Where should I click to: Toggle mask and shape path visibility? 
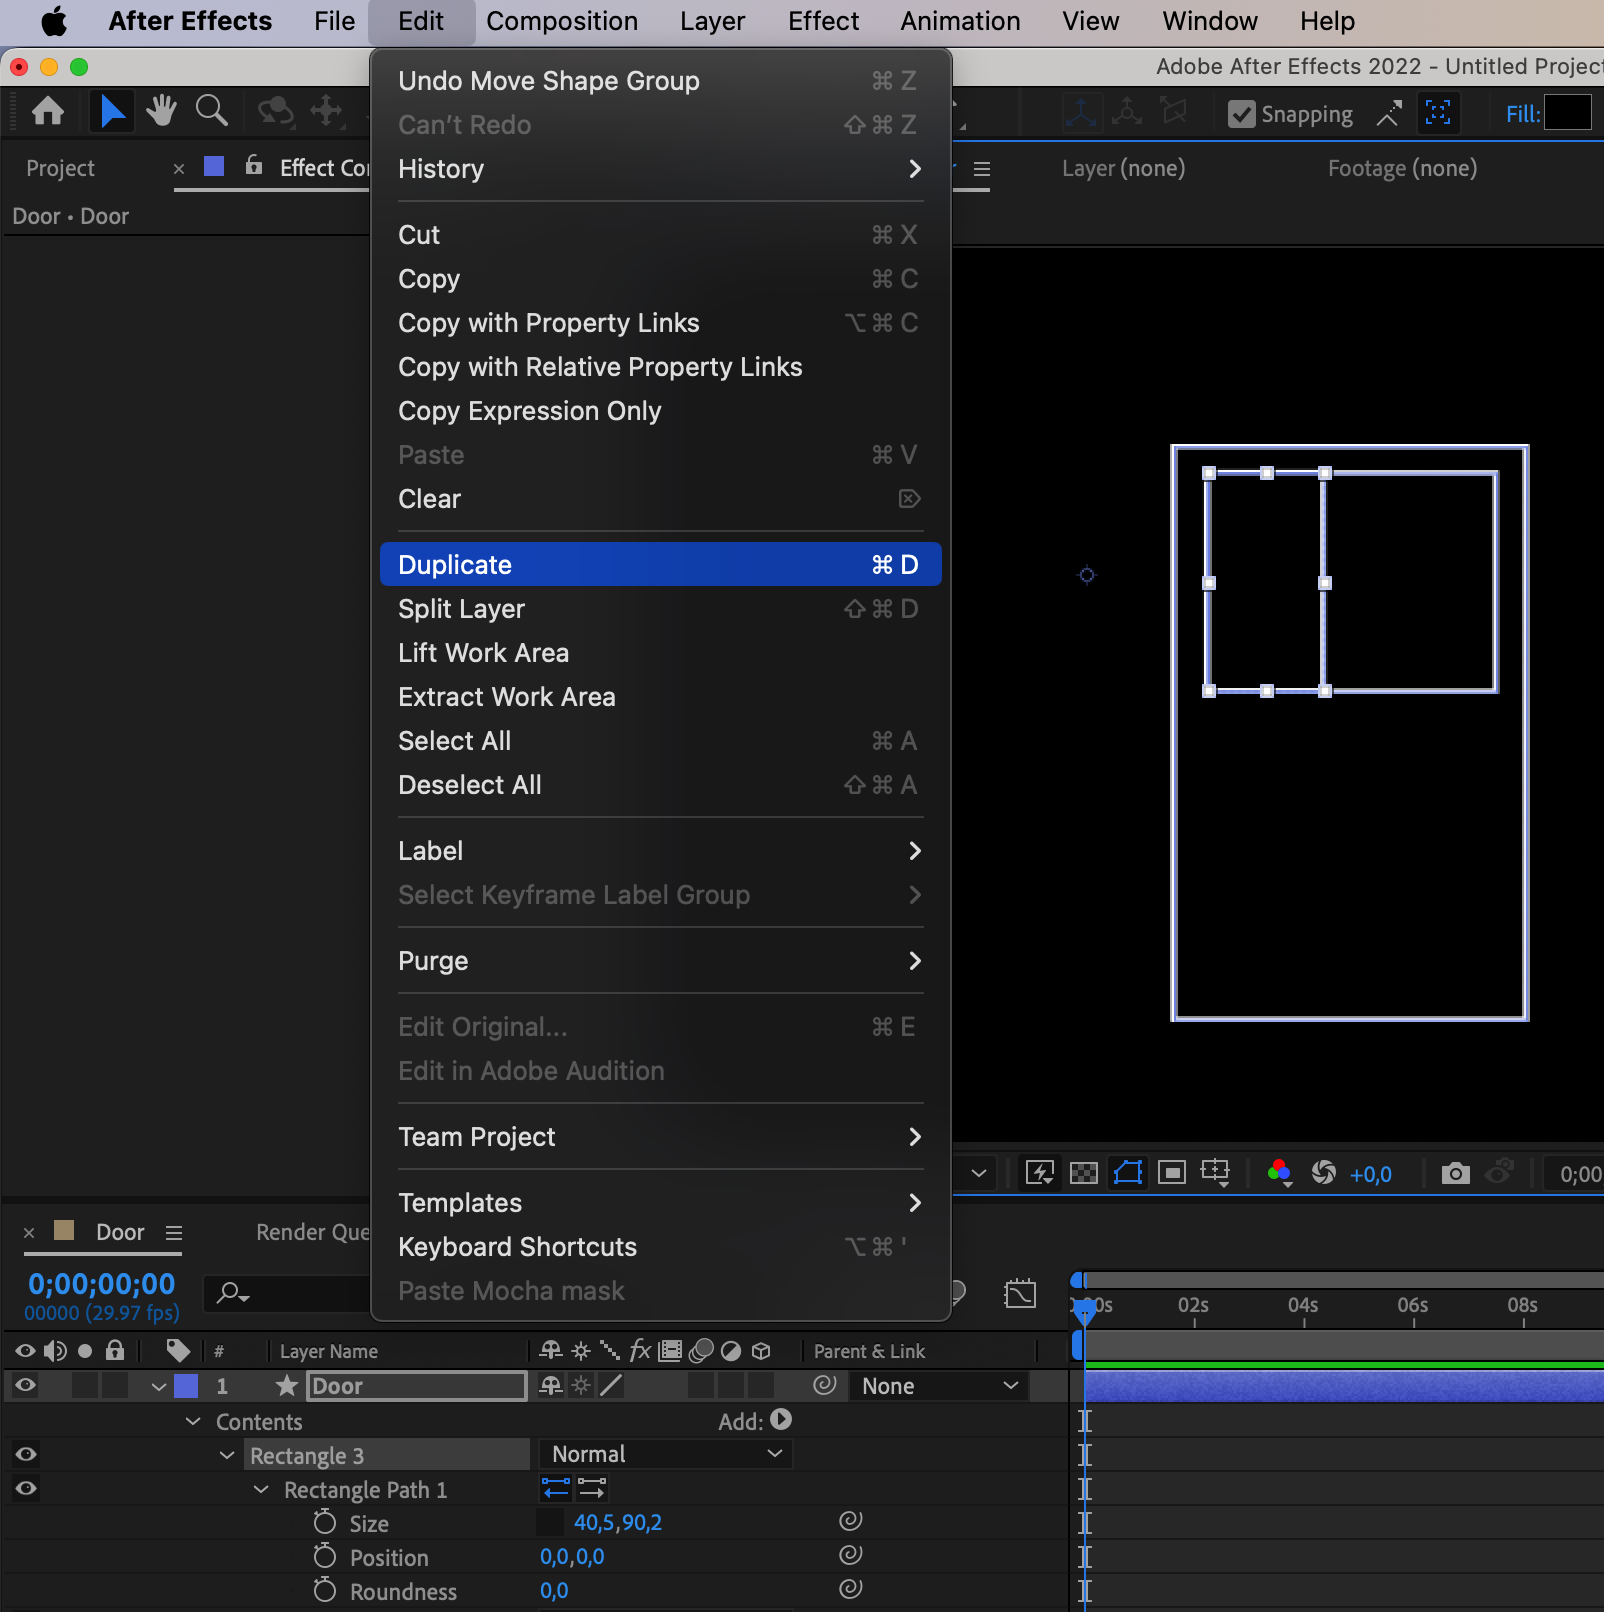pyautogui.click(x=1128, y=1173)
